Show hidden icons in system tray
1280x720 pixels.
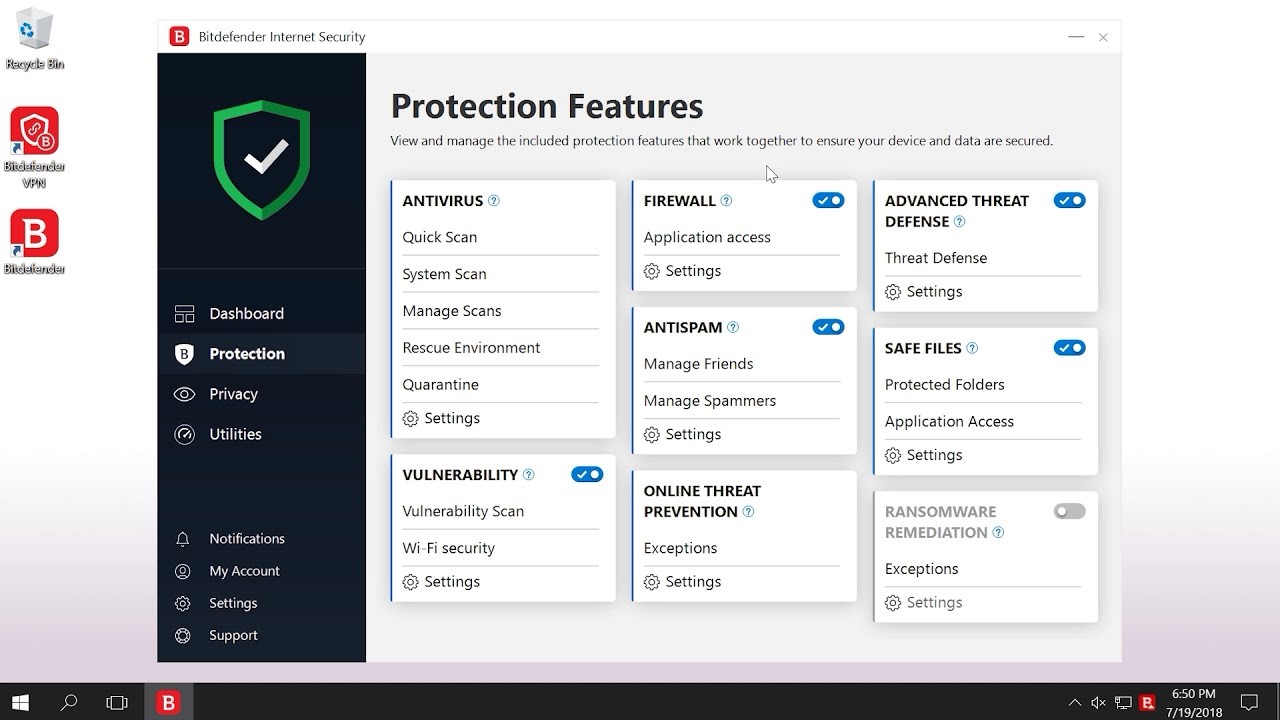point(1075,702)
